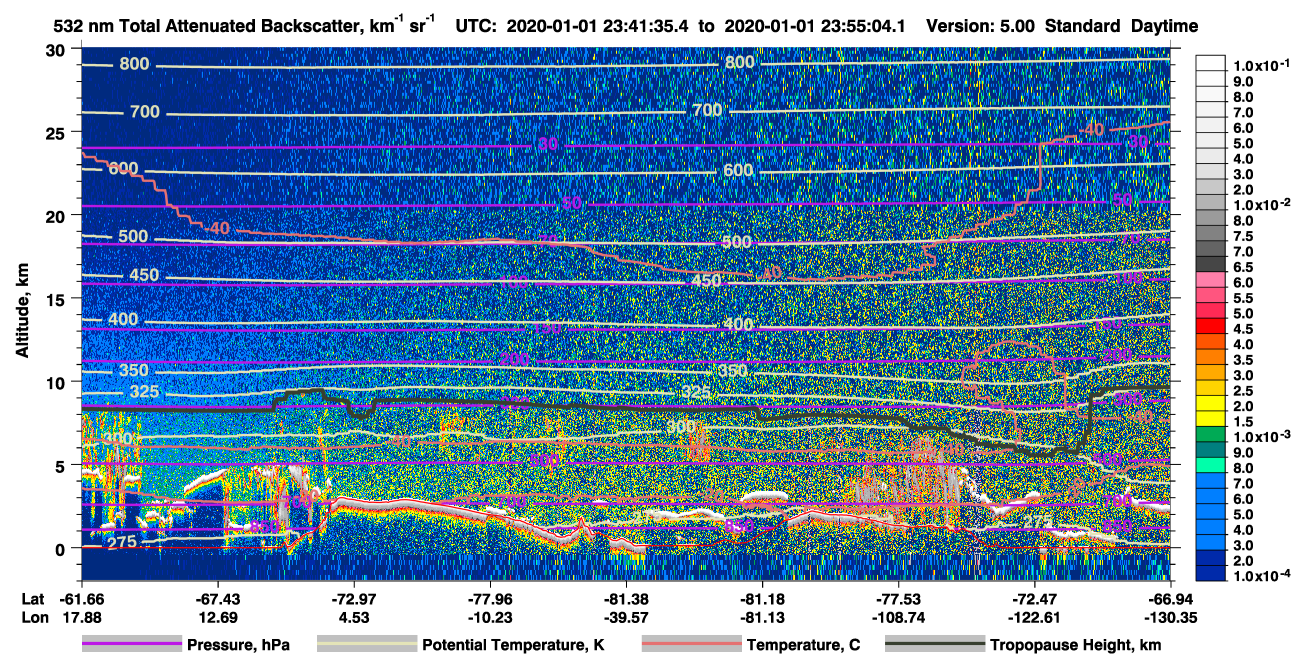The image size is (1300, 667).
Task: Click the 15 altitude tick label
Action: click(x=57, y=299)
